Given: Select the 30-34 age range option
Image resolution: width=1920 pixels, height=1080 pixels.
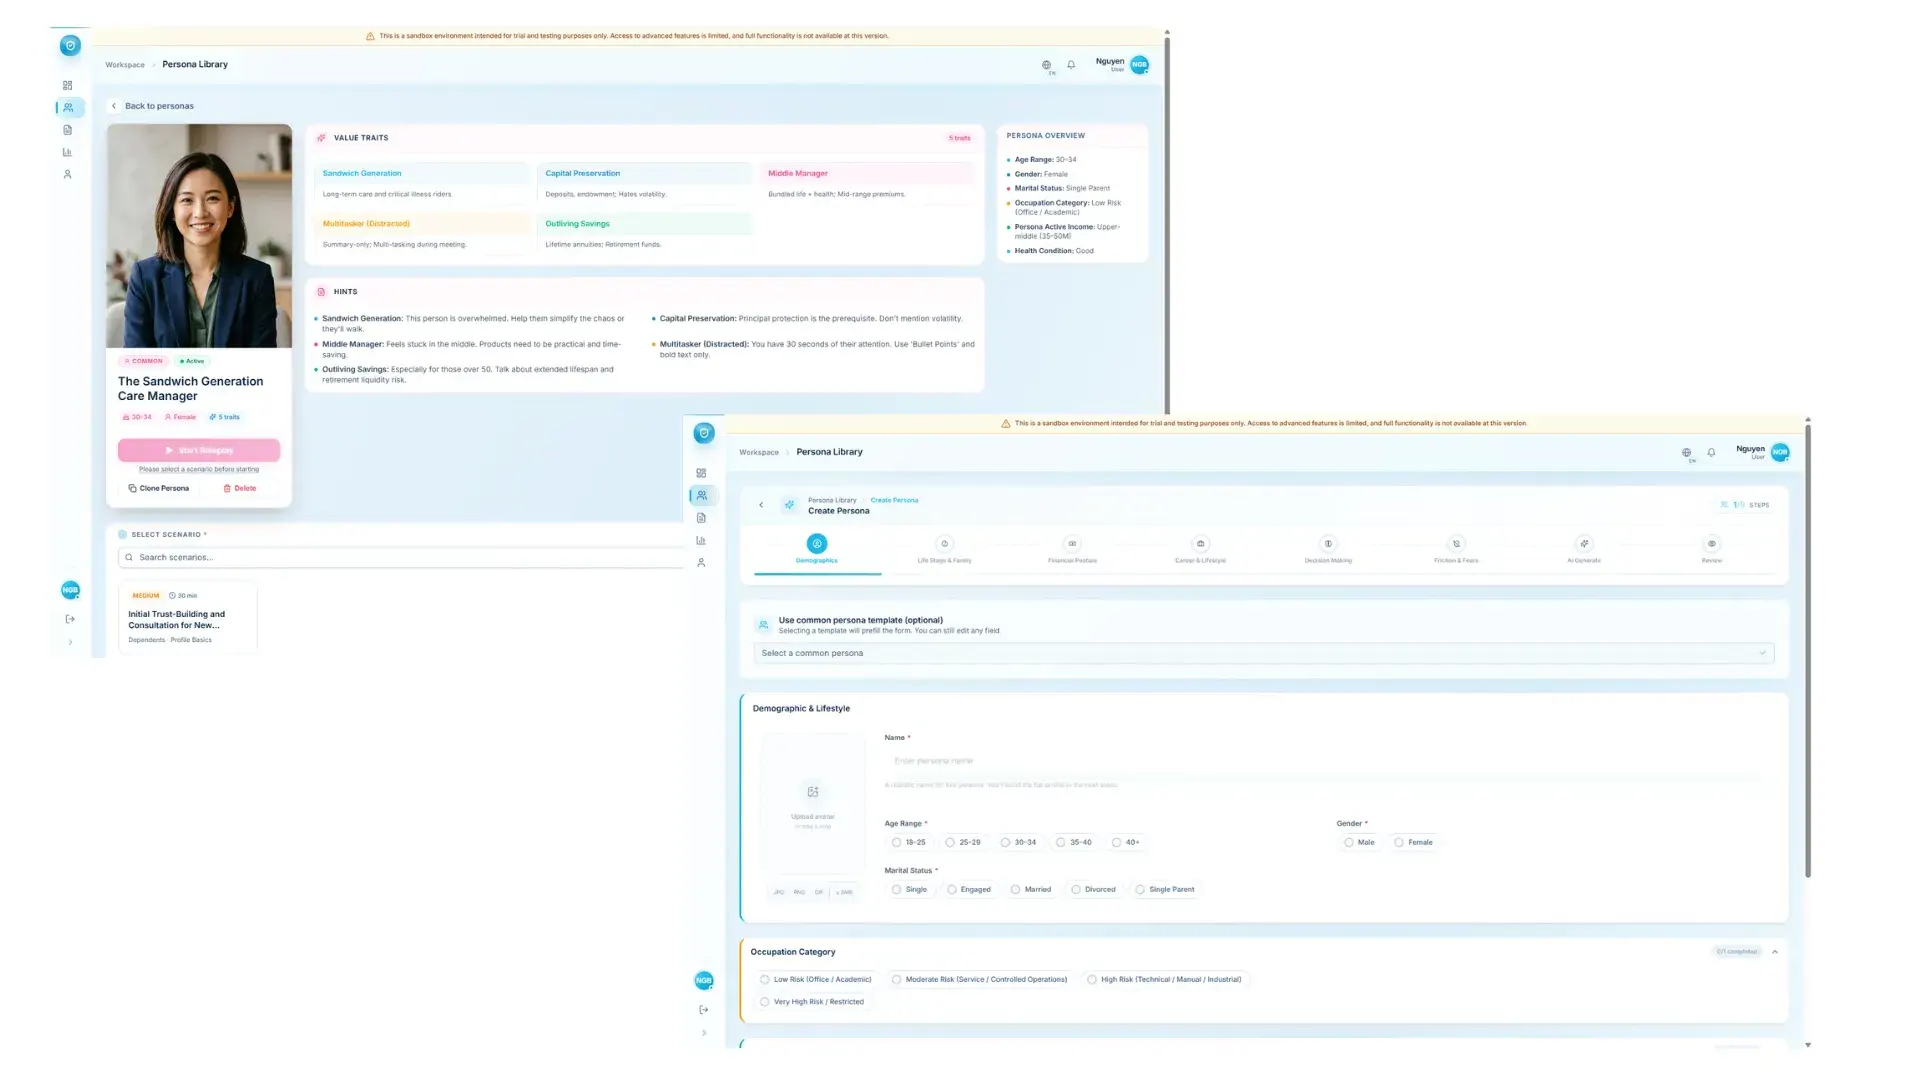Looking at the screenshot, I should click(1019, 843).
